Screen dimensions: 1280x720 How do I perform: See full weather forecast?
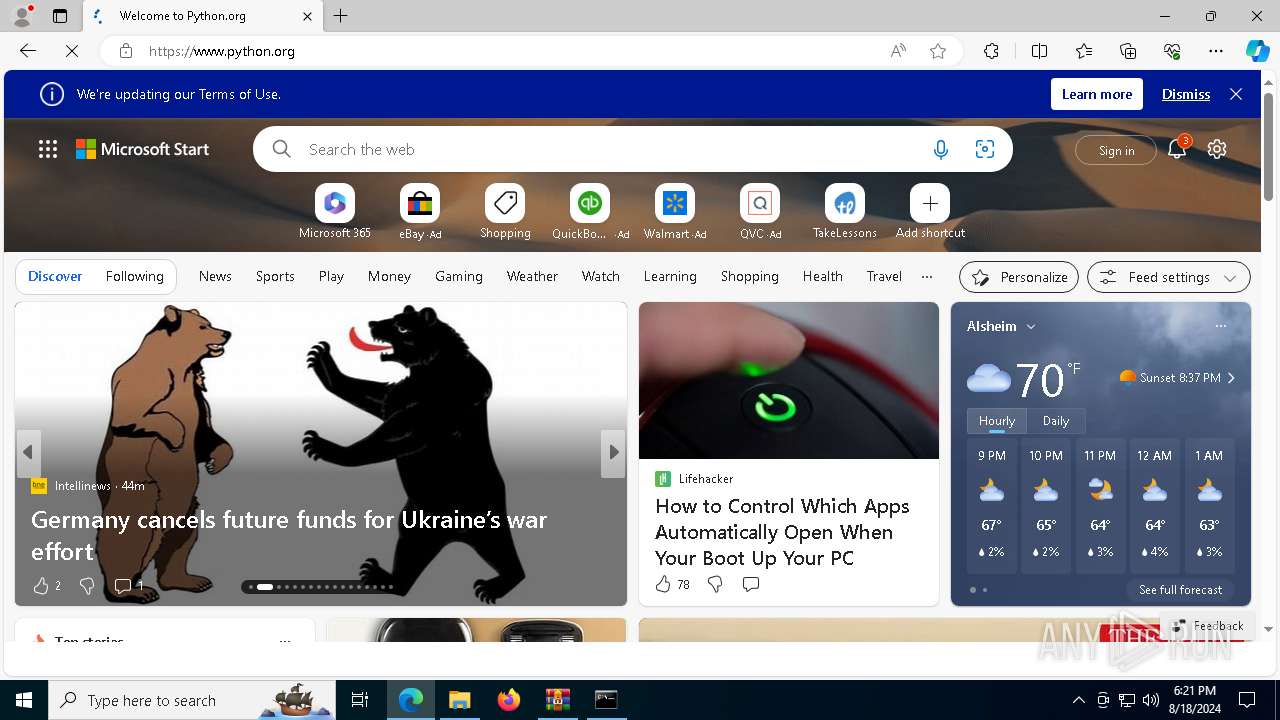(1180, 590)
